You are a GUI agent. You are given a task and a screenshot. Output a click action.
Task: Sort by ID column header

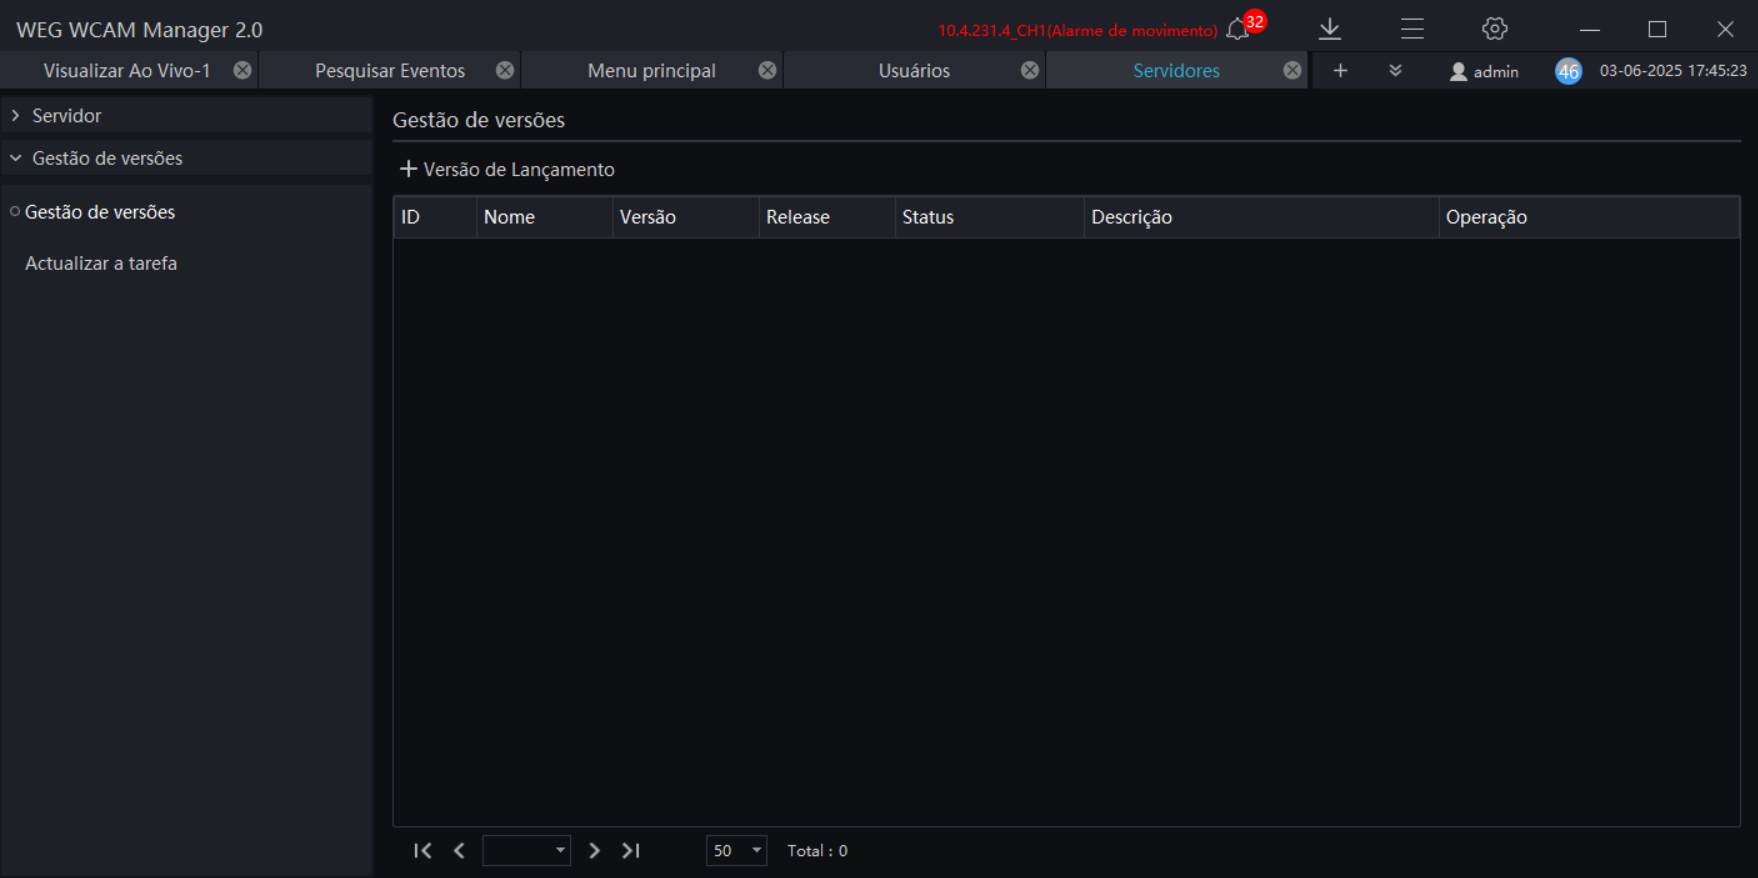(x=435, y=217)
